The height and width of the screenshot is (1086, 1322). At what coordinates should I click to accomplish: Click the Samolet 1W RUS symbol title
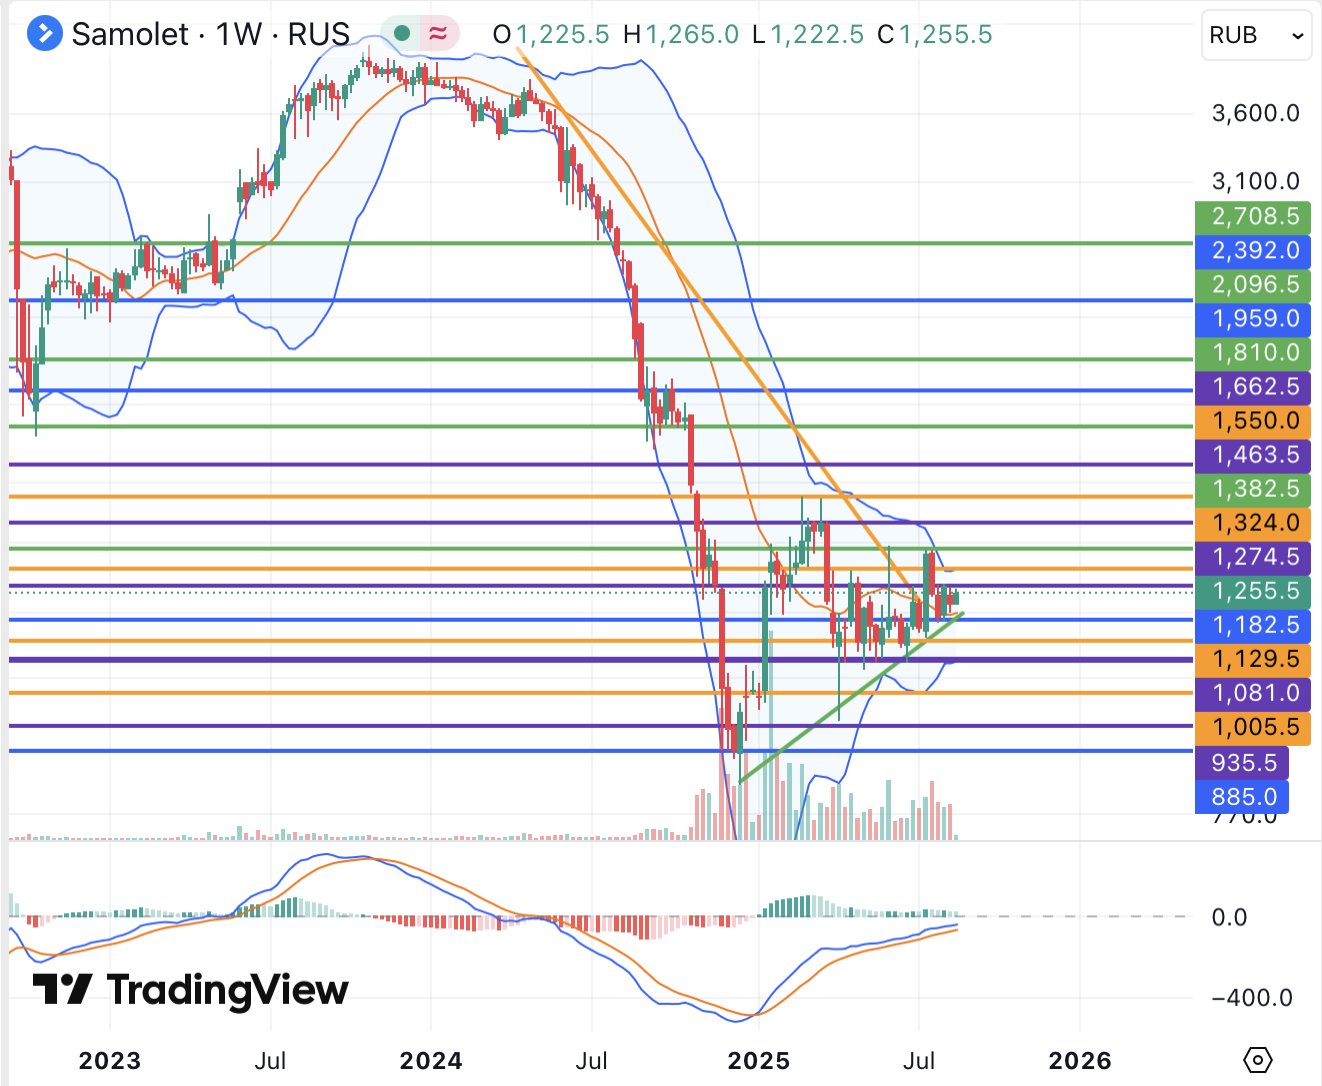click(211, 34)
